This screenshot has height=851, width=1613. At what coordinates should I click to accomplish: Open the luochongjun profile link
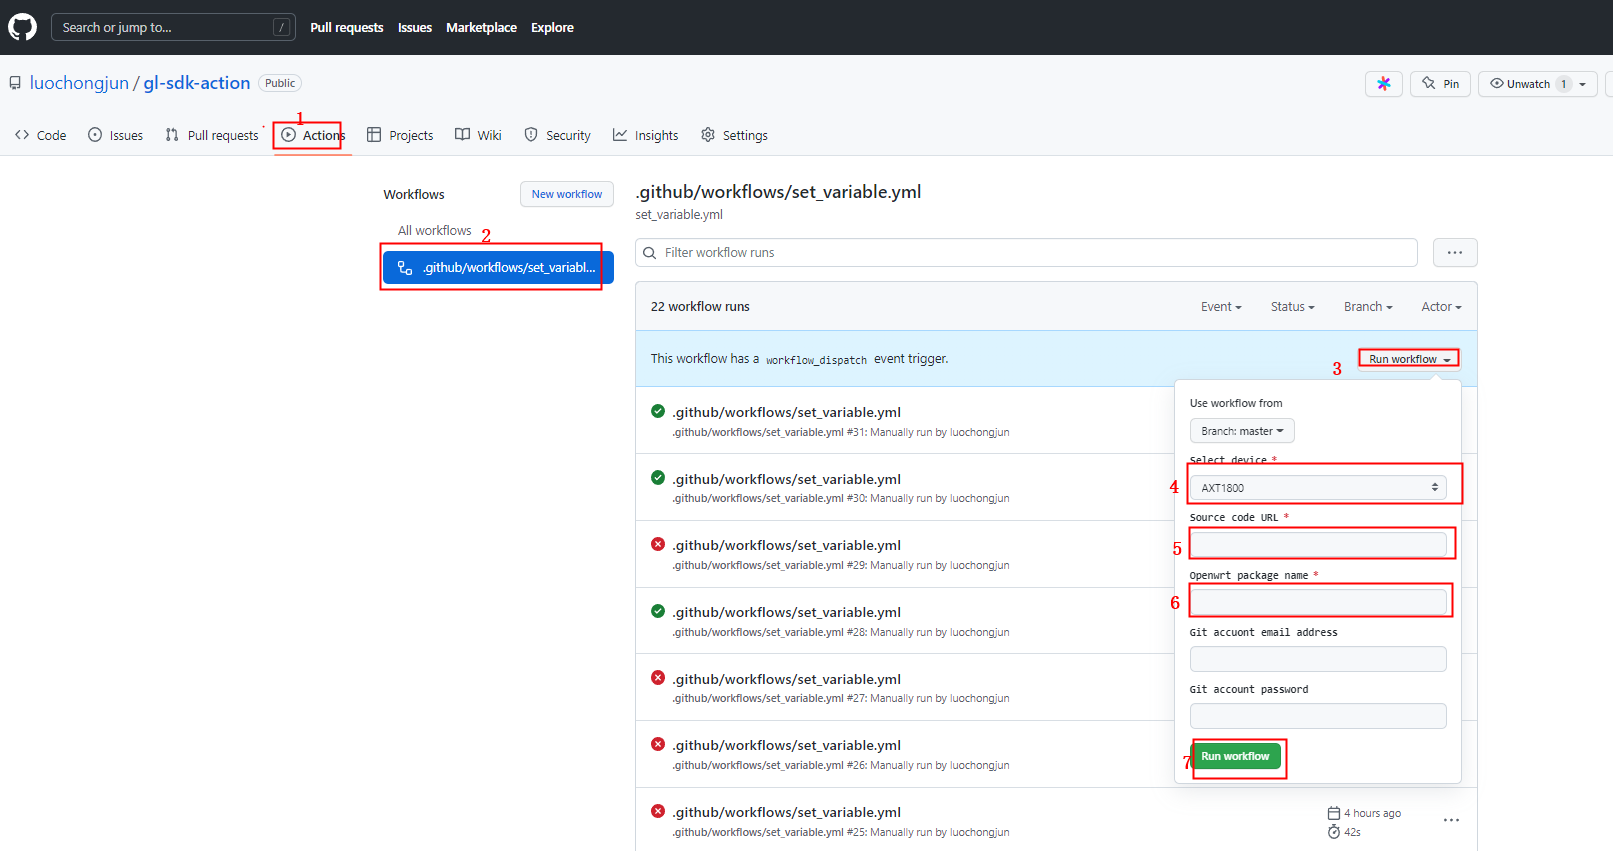pos(79,83)
